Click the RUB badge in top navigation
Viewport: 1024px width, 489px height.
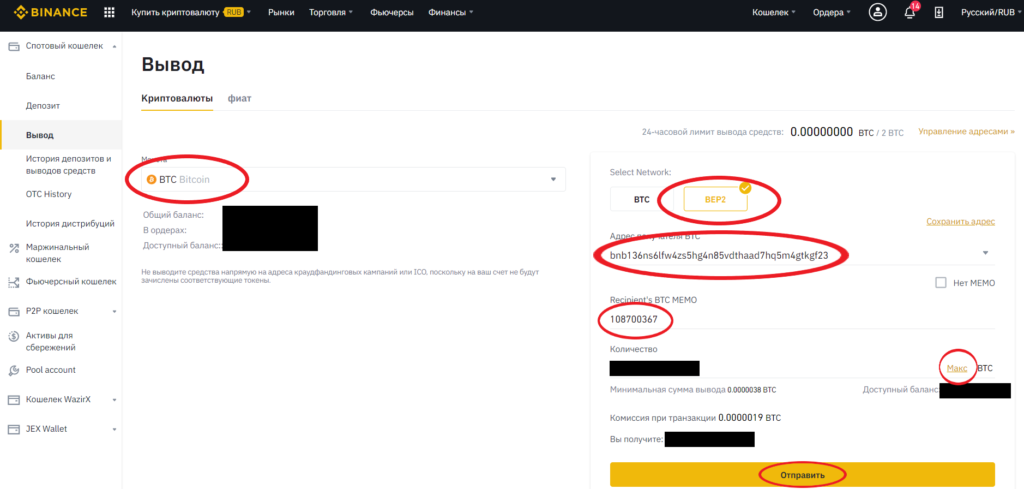(x=233, y=12)
